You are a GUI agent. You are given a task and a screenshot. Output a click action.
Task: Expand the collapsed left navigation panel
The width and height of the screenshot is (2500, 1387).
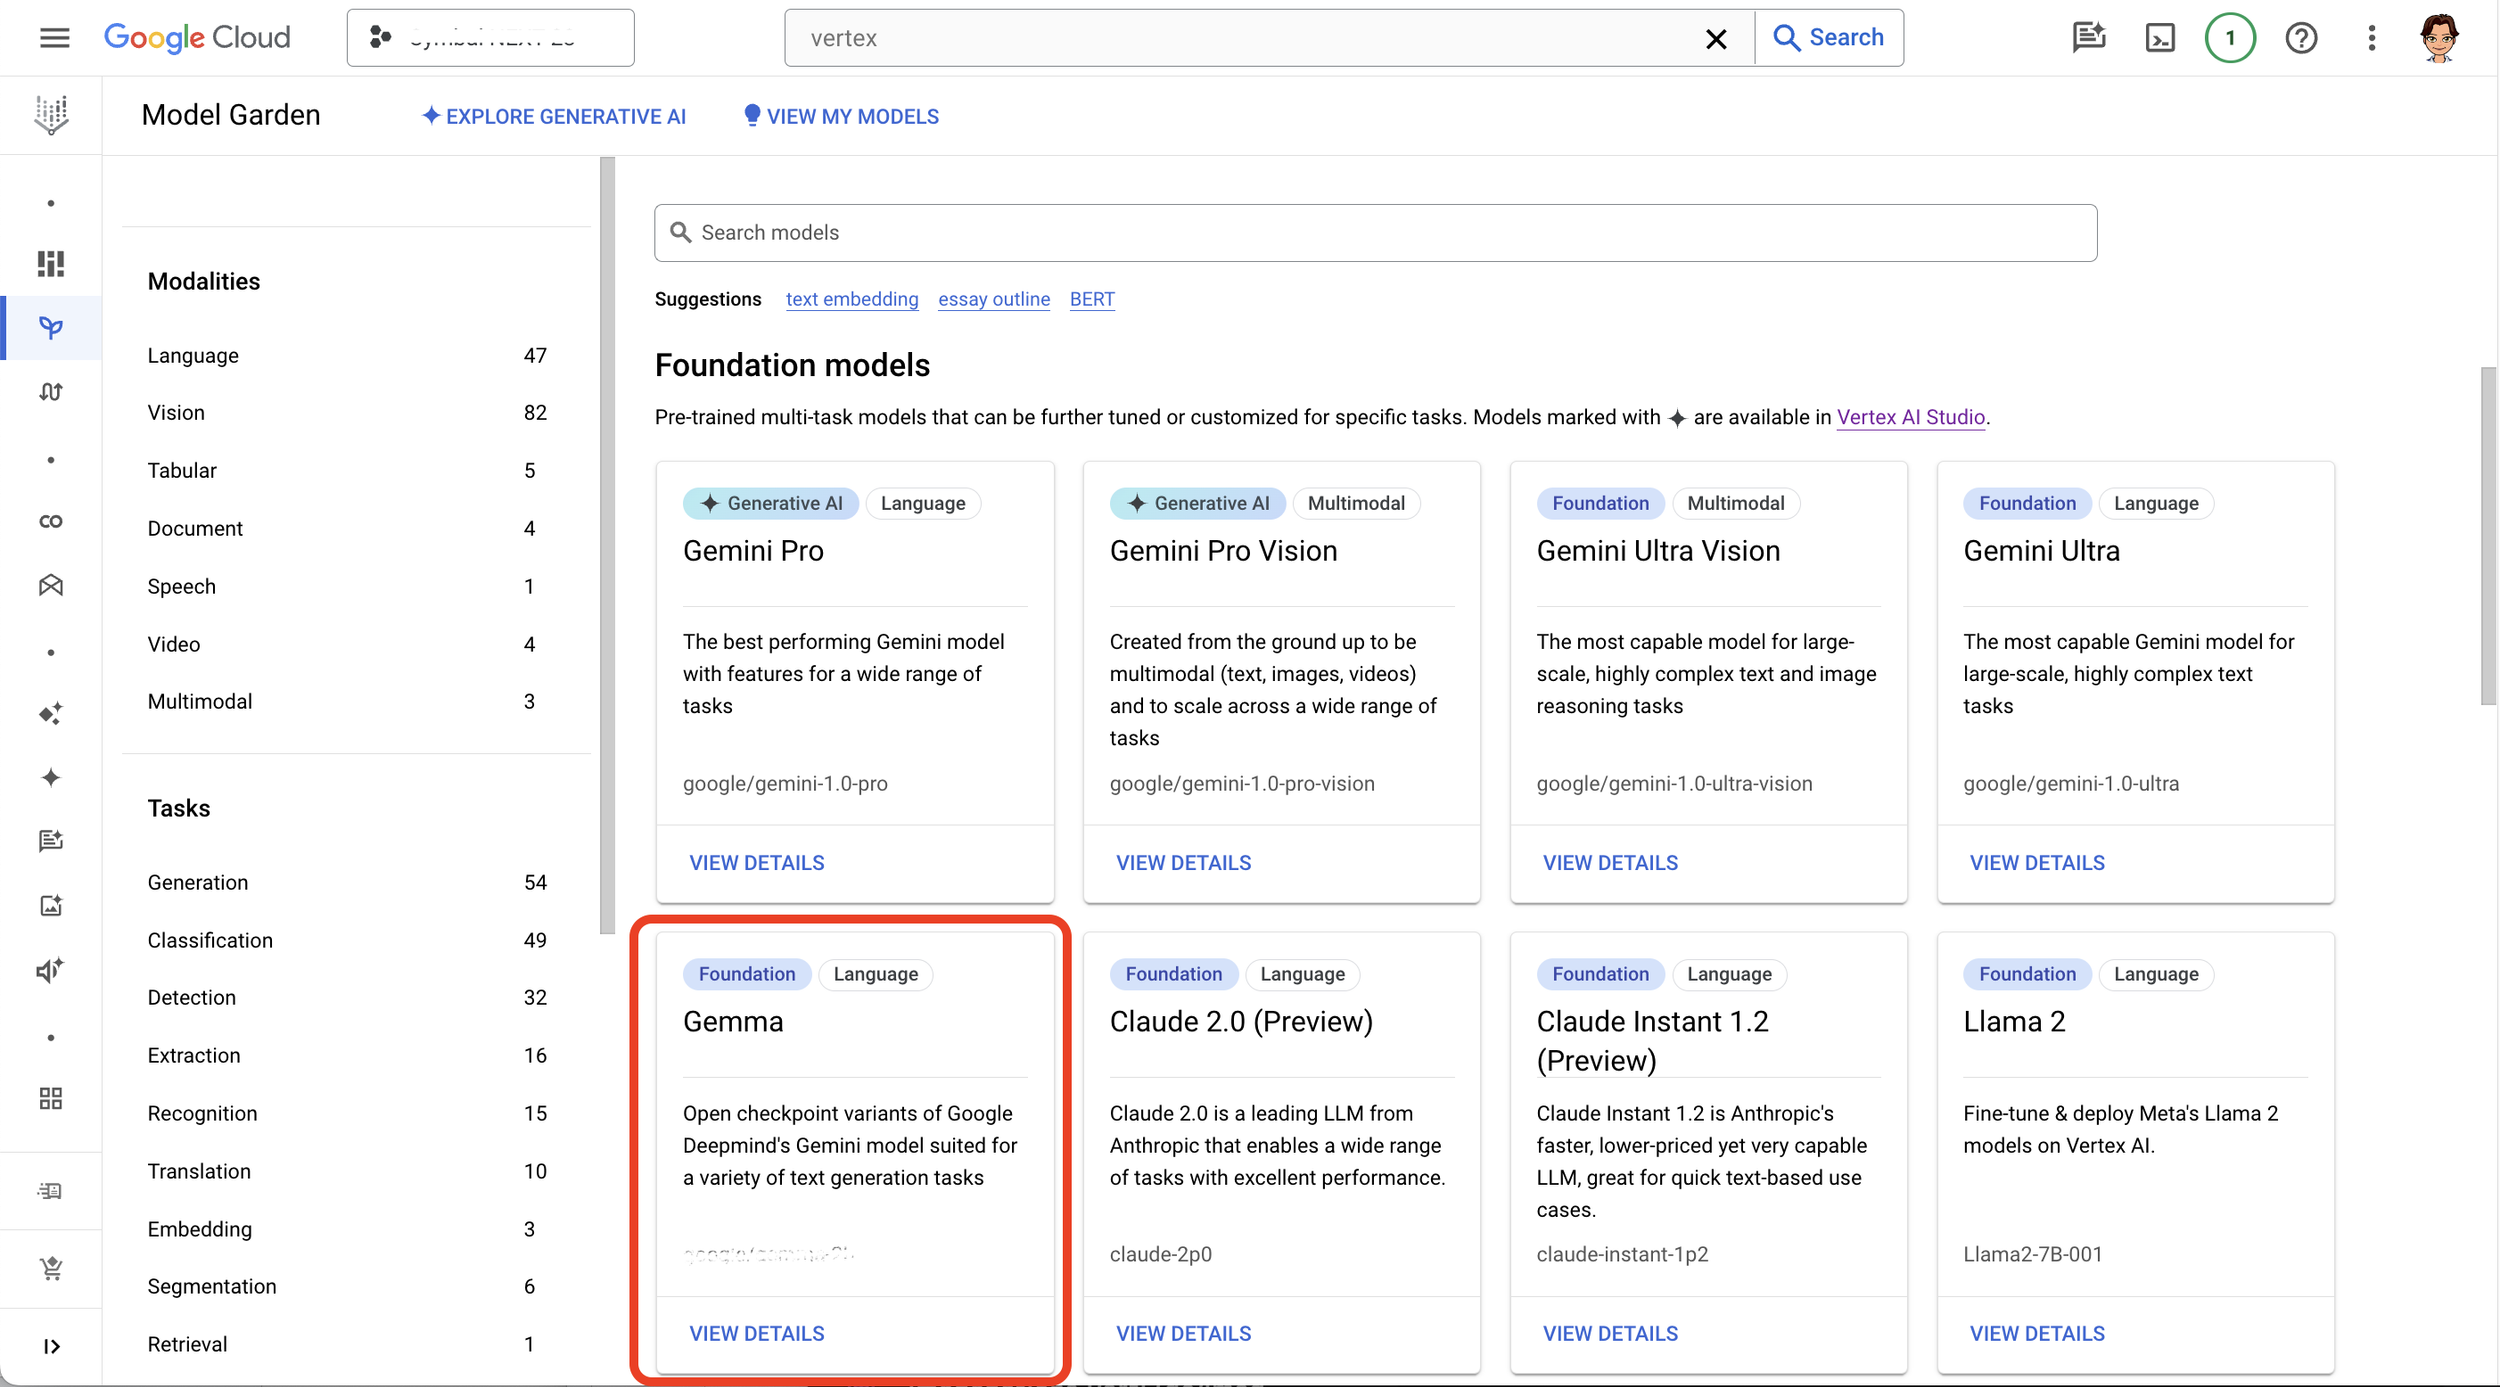click(50, 1346)
